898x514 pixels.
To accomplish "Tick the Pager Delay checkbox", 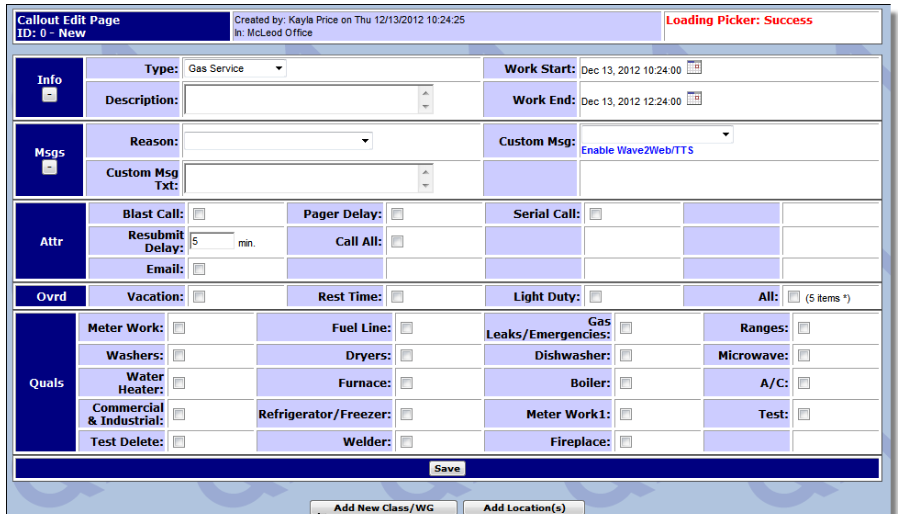I will [x=397, y=214].
